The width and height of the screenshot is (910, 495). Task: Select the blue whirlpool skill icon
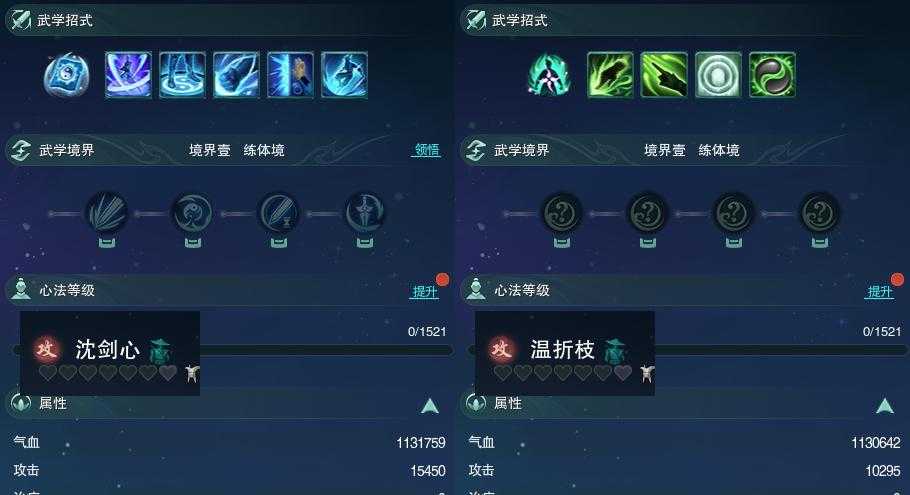pos(182,75)
